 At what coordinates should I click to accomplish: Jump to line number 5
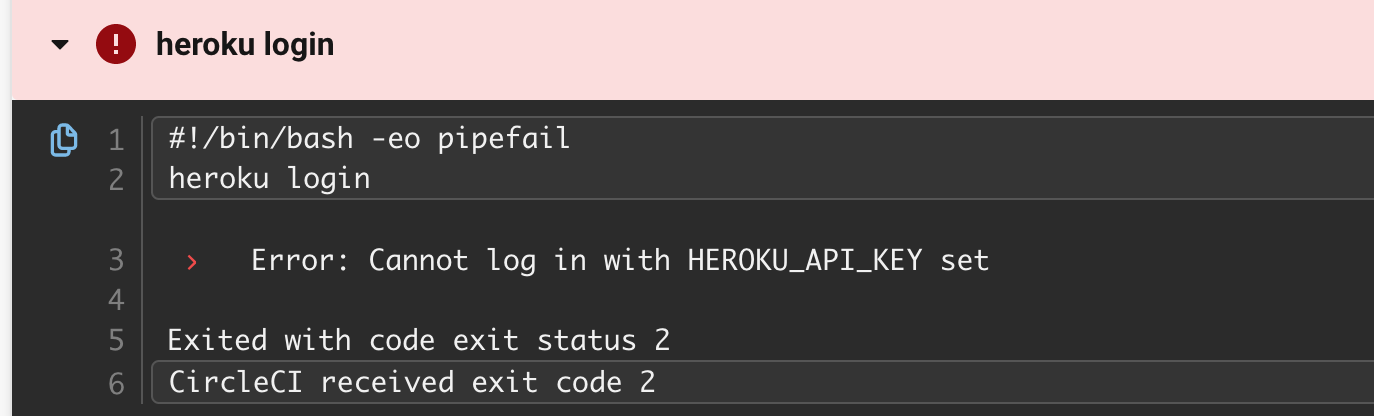click(x=116, y=341)
